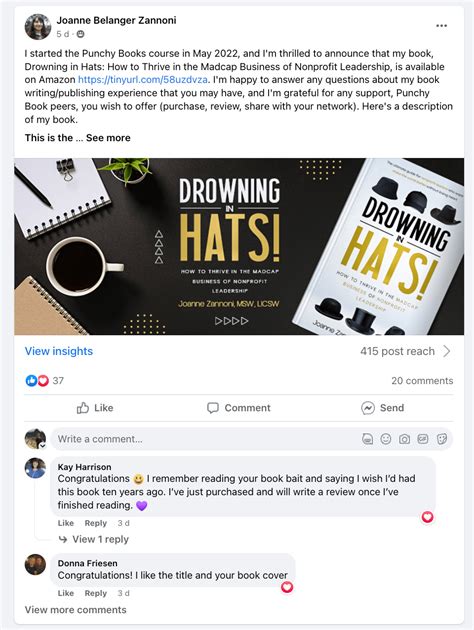
Task: Open the tinyurl Amazon link
Action: pos(143,80)
